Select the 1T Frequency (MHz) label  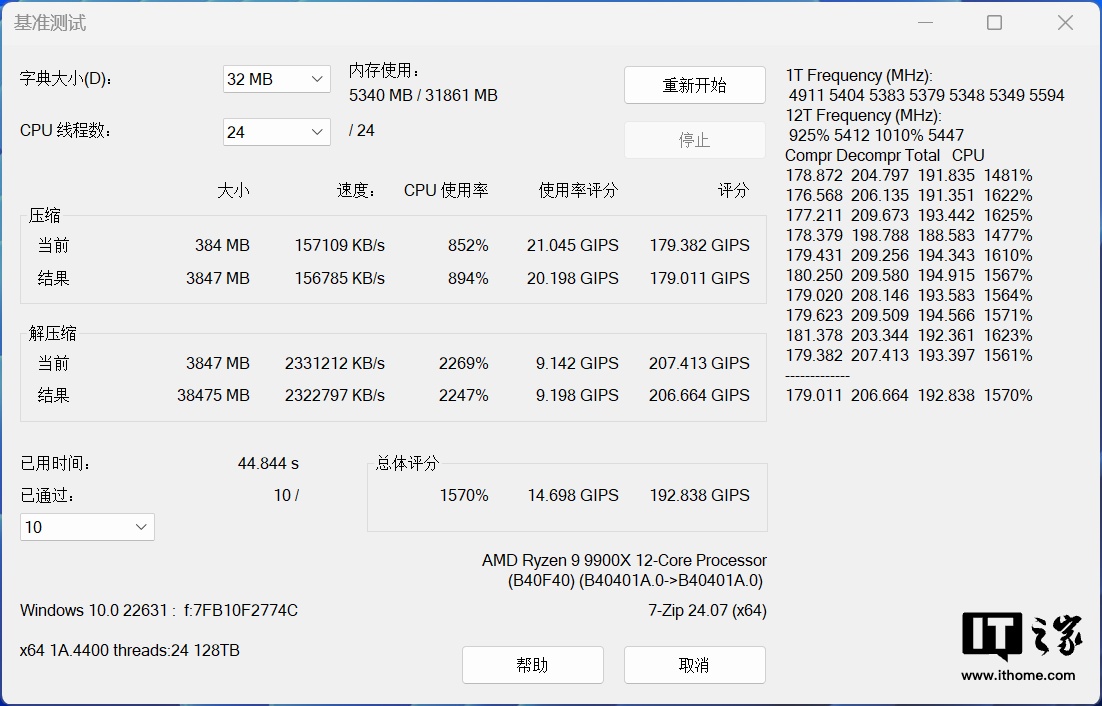click(x=859, y=76)
